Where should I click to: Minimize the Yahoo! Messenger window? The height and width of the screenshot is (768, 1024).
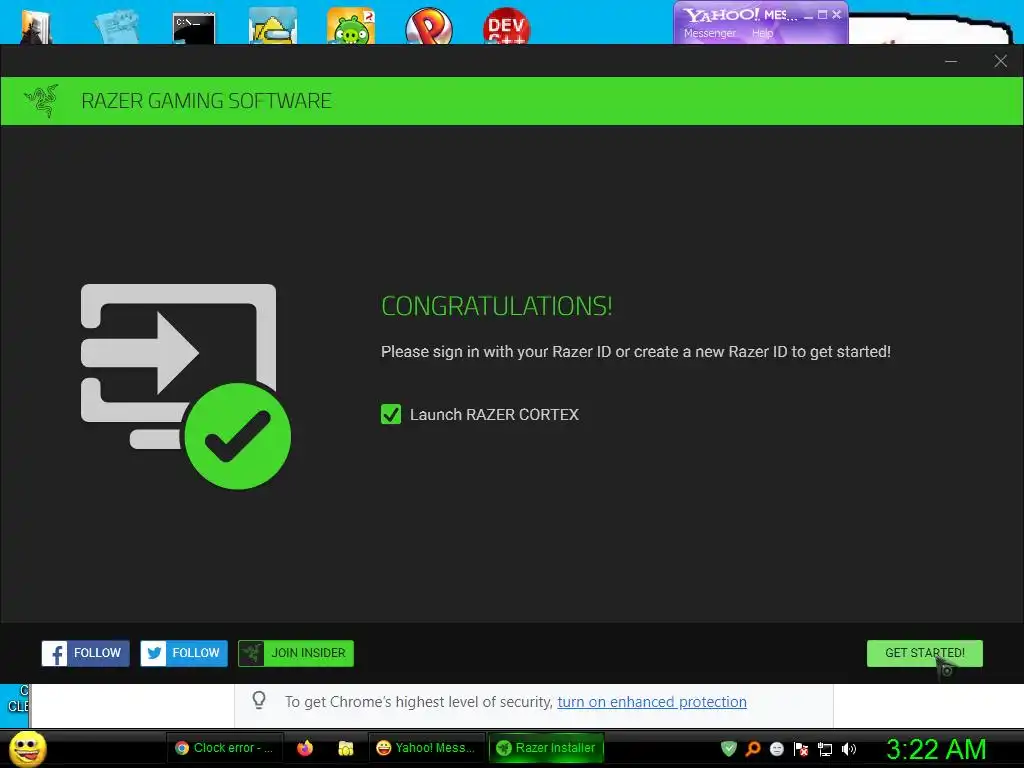(808, 15)
